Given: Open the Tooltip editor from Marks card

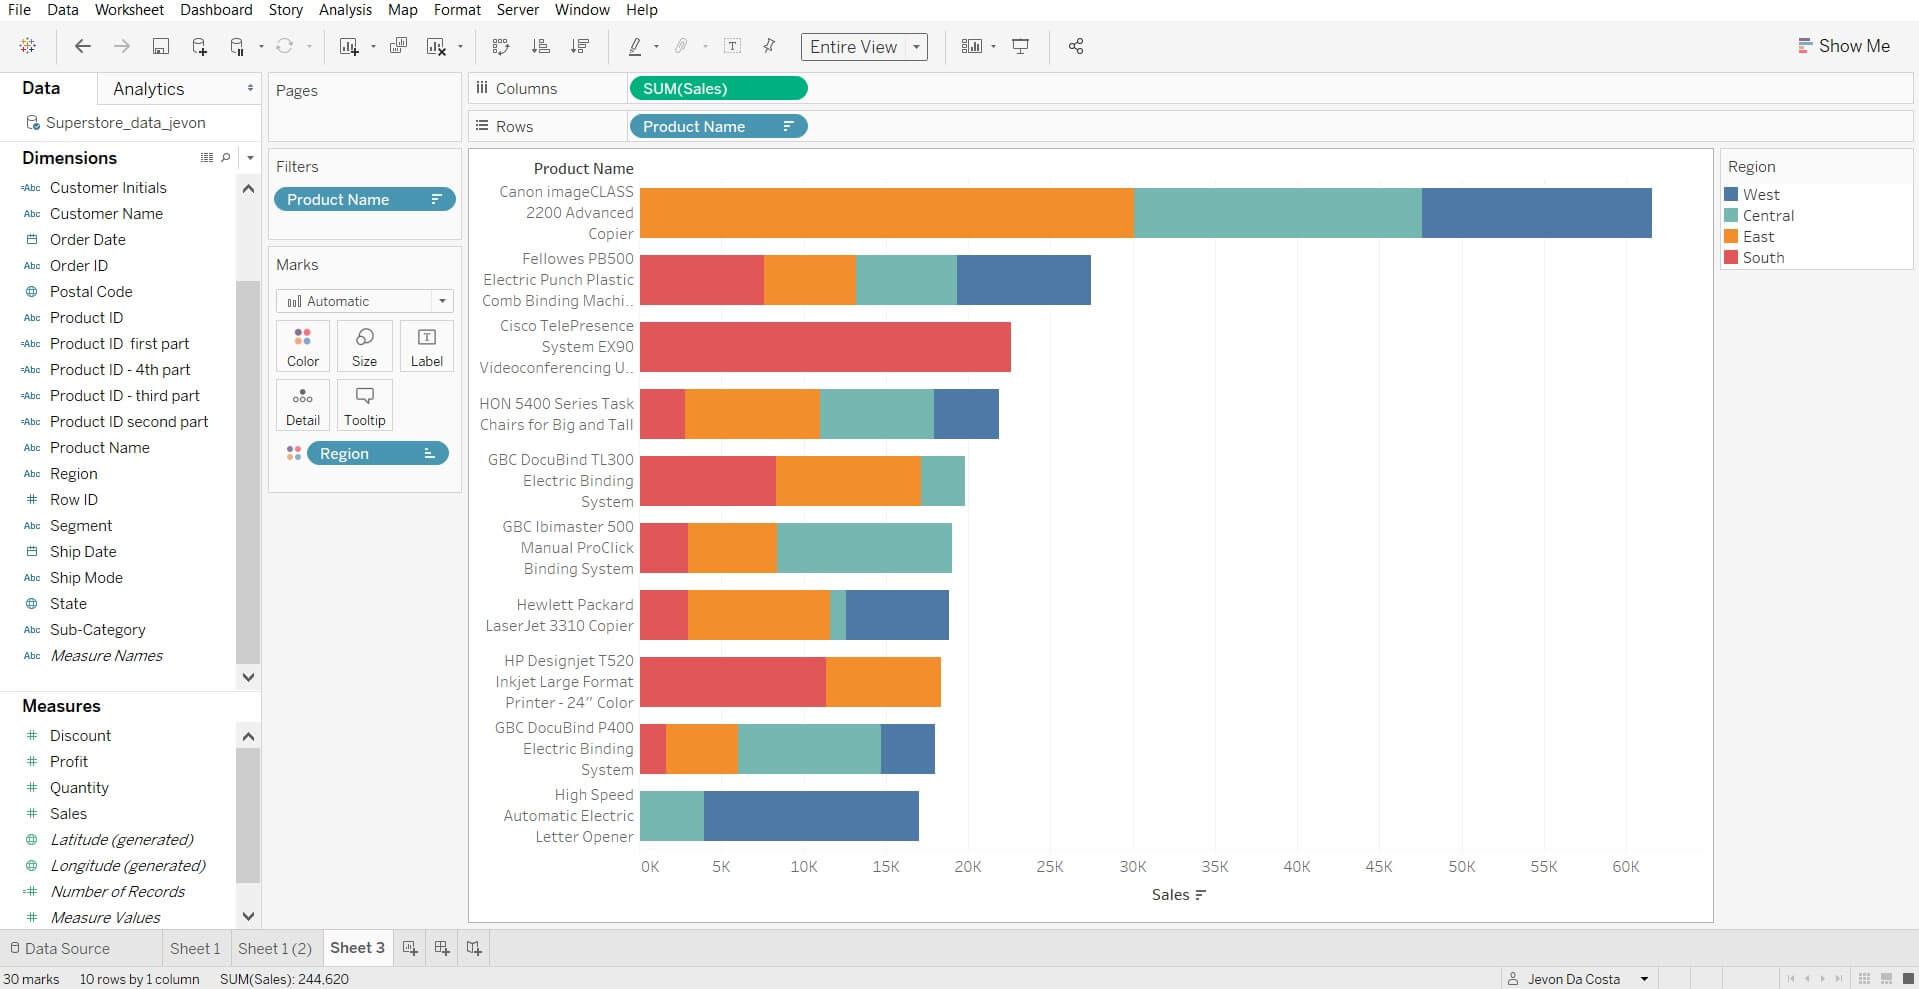Looking at the screenshot, I should click(x=364, y=405).
